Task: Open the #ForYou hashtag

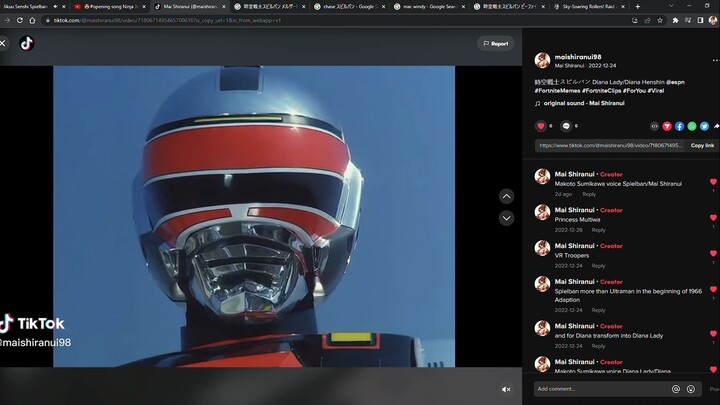Action: pyautogui.click(x=634, y=90)
